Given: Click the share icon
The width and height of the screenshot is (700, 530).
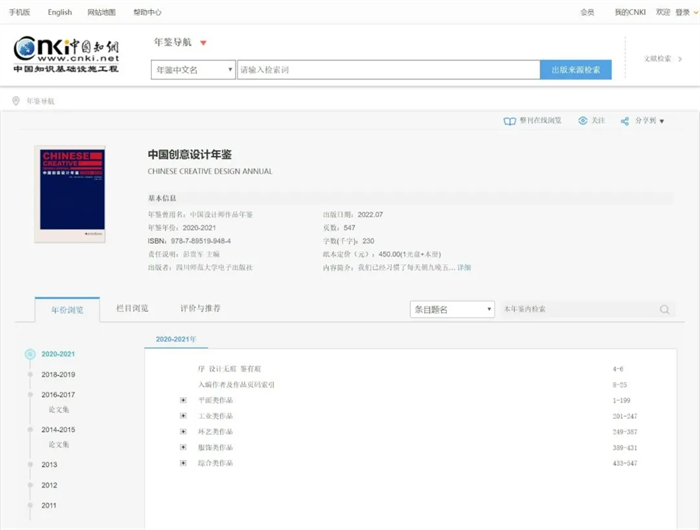Looking at the screenshot, I should click(625, 121).
